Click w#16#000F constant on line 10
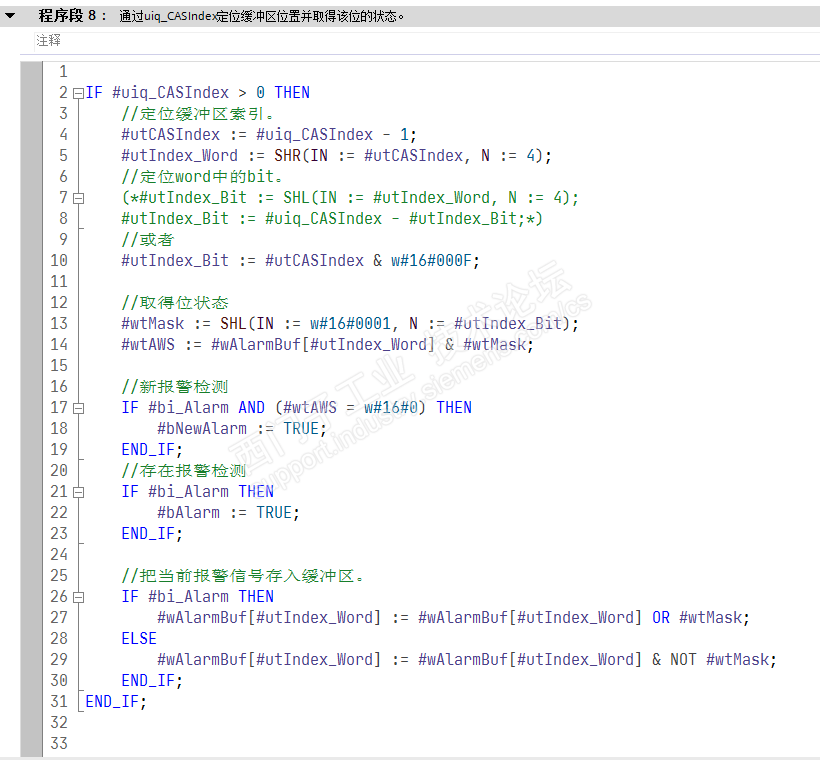820x760 pixels. [431, 260]
